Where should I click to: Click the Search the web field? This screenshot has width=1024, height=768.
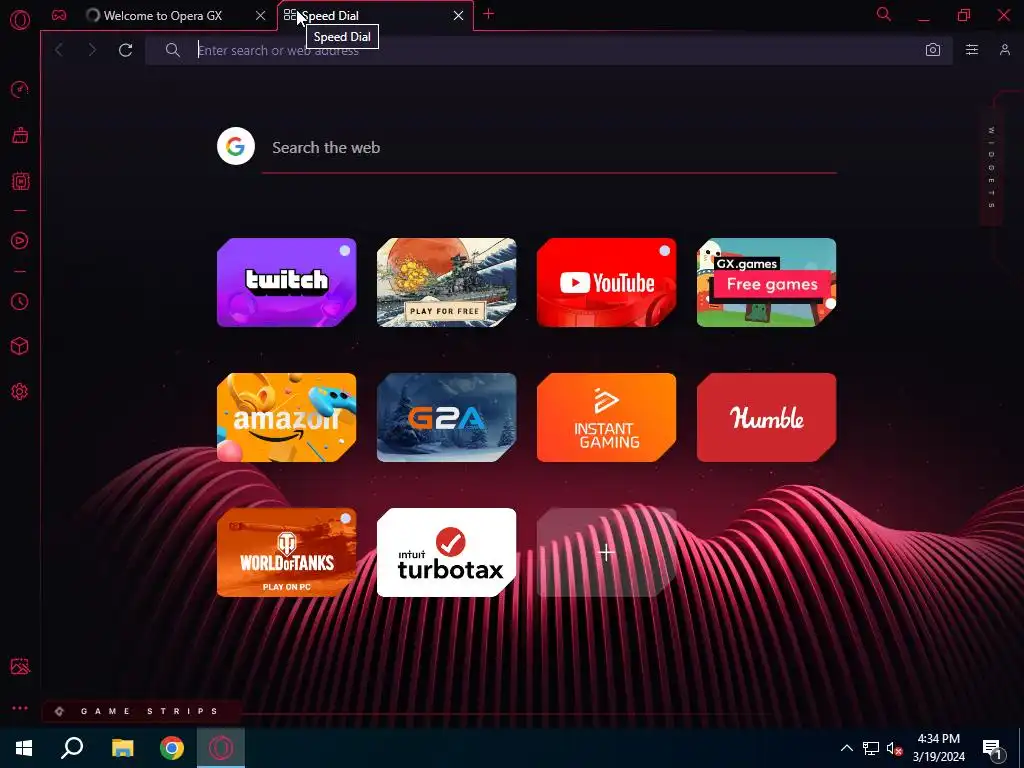pos(549,148)
